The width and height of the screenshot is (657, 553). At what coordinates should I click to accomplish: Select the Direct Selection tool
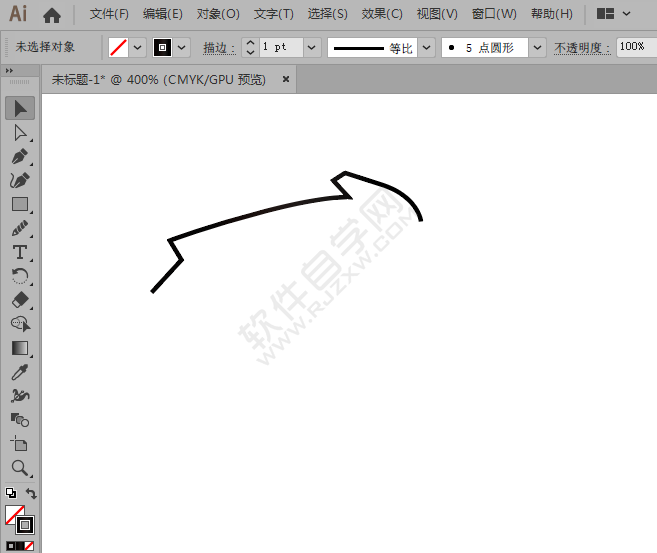19,132
